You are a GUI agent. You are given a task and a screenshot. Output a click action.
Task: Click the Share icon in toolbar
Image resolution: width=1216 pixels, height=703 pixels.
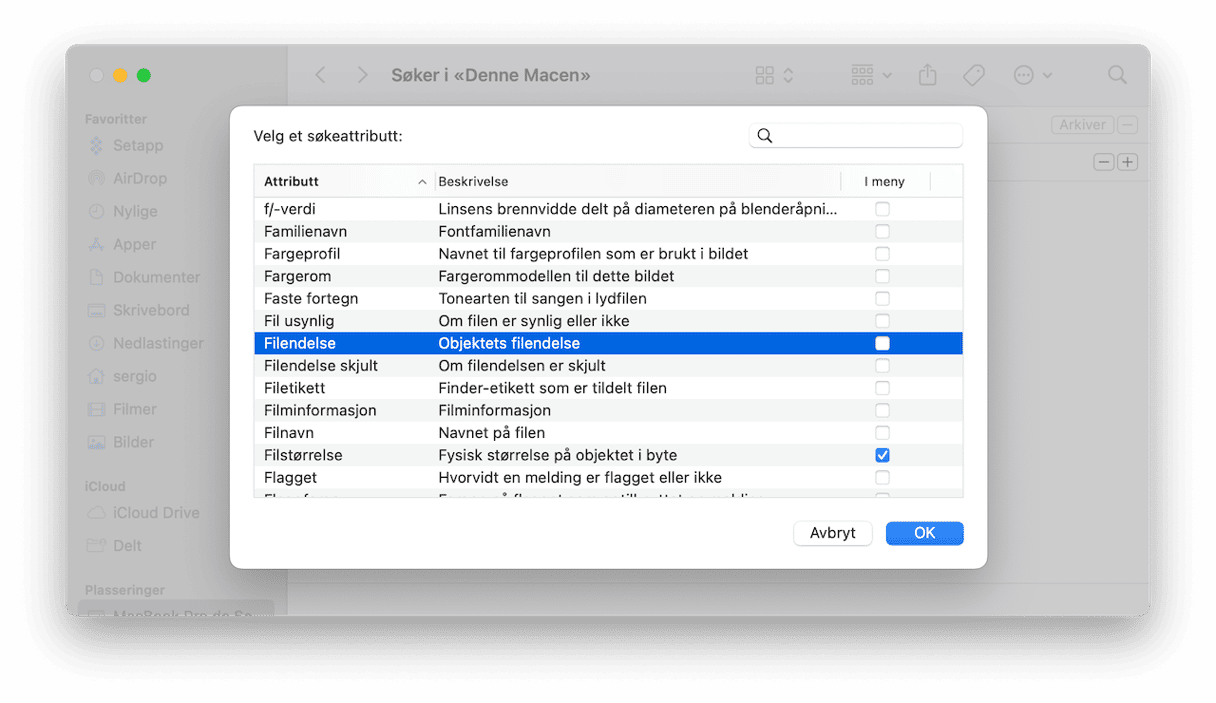click(x=927, y=75)
